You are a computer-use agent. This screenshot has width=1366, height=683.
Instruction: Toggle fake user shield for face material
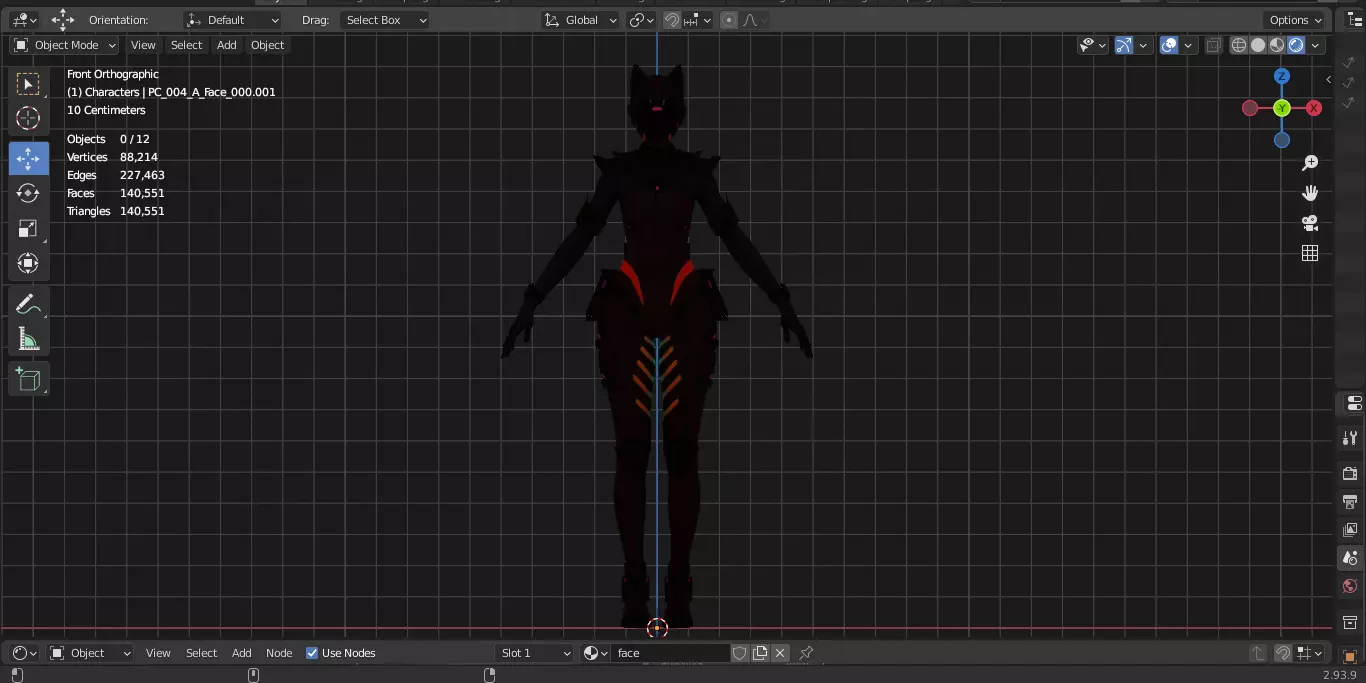pyautogui.click(x=740, y=653)
